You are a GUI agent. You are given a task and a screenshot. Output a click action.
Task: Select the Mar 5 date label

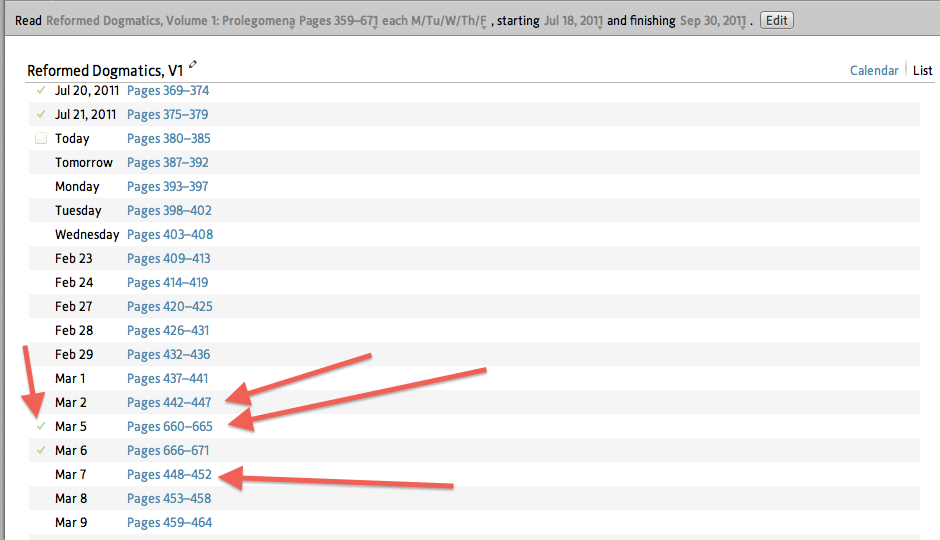[71, 426]
